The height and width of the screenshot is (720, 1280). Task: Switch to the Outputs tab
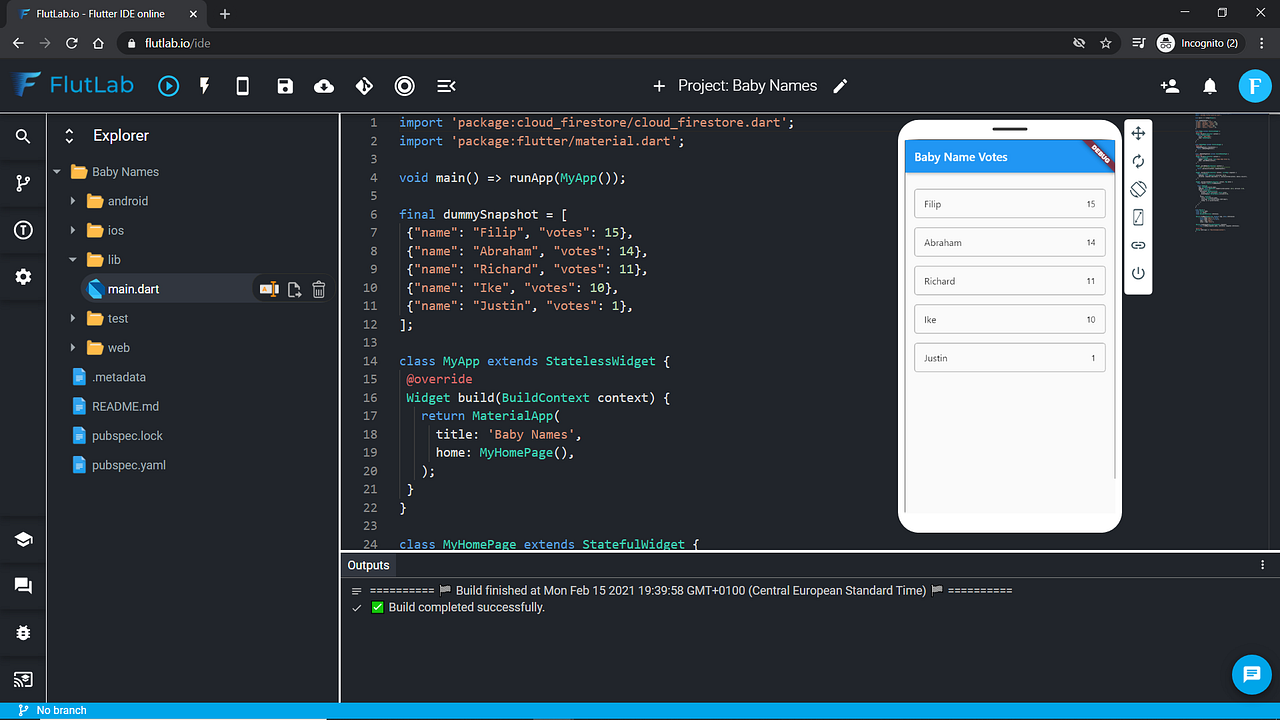click(368, 565)
